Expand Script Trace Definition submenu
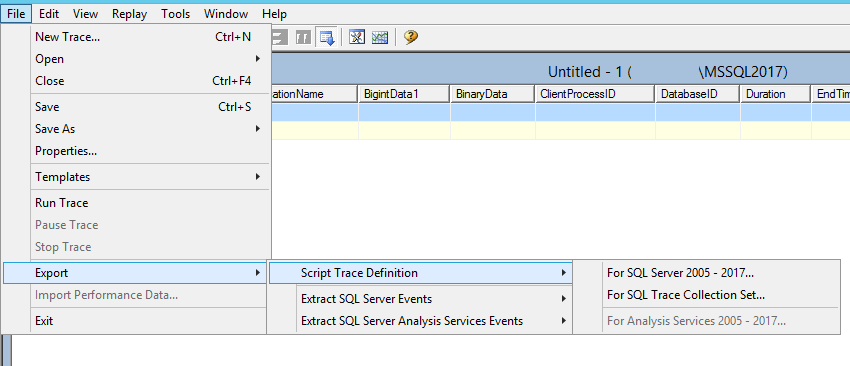The width and height of the screenshot is (850, 366). pos(421,273)
